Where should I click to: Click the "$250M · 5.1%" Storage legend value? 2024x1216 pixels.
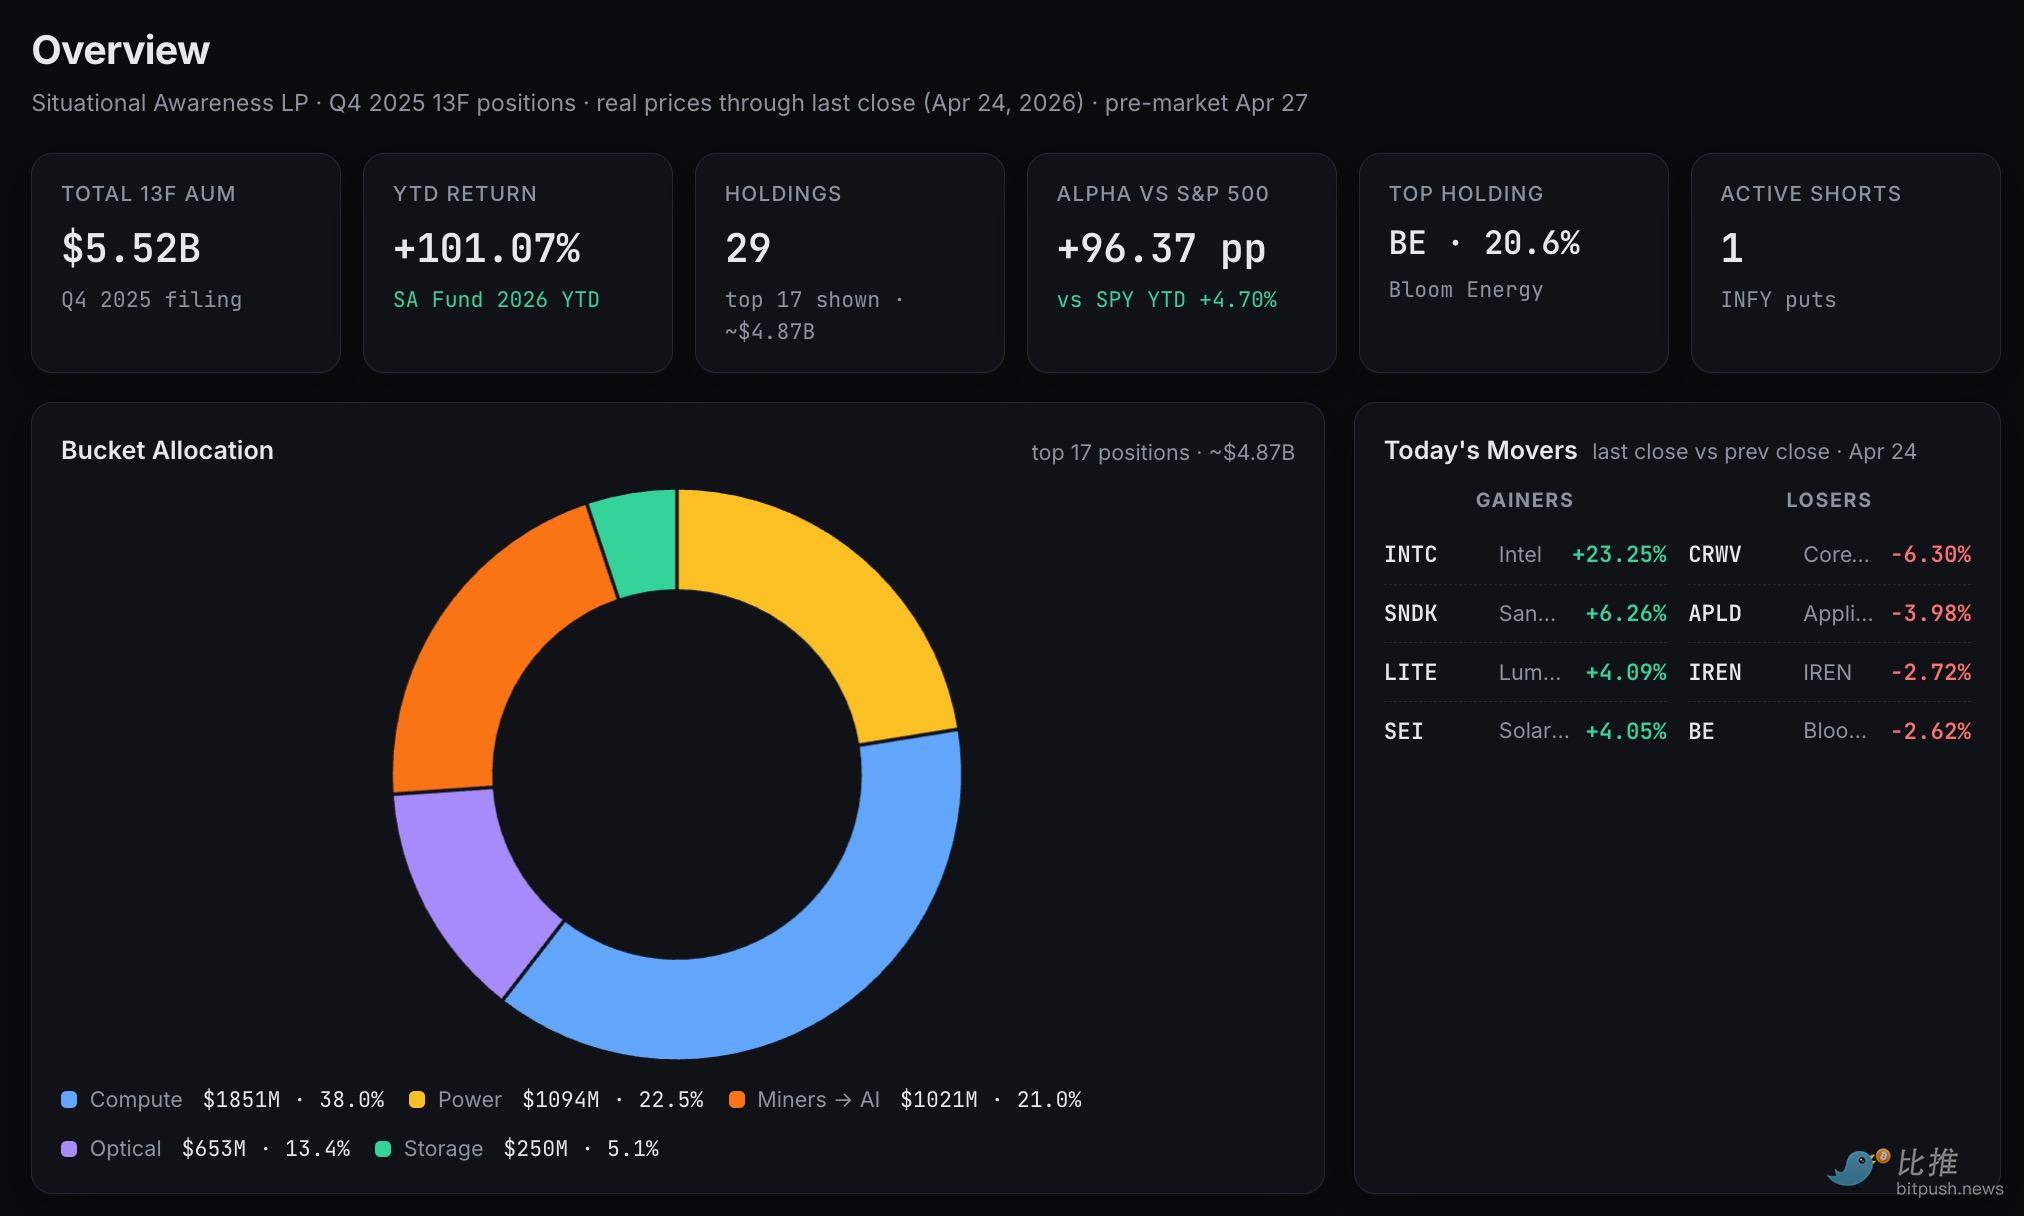click(x=581, y=1149)
